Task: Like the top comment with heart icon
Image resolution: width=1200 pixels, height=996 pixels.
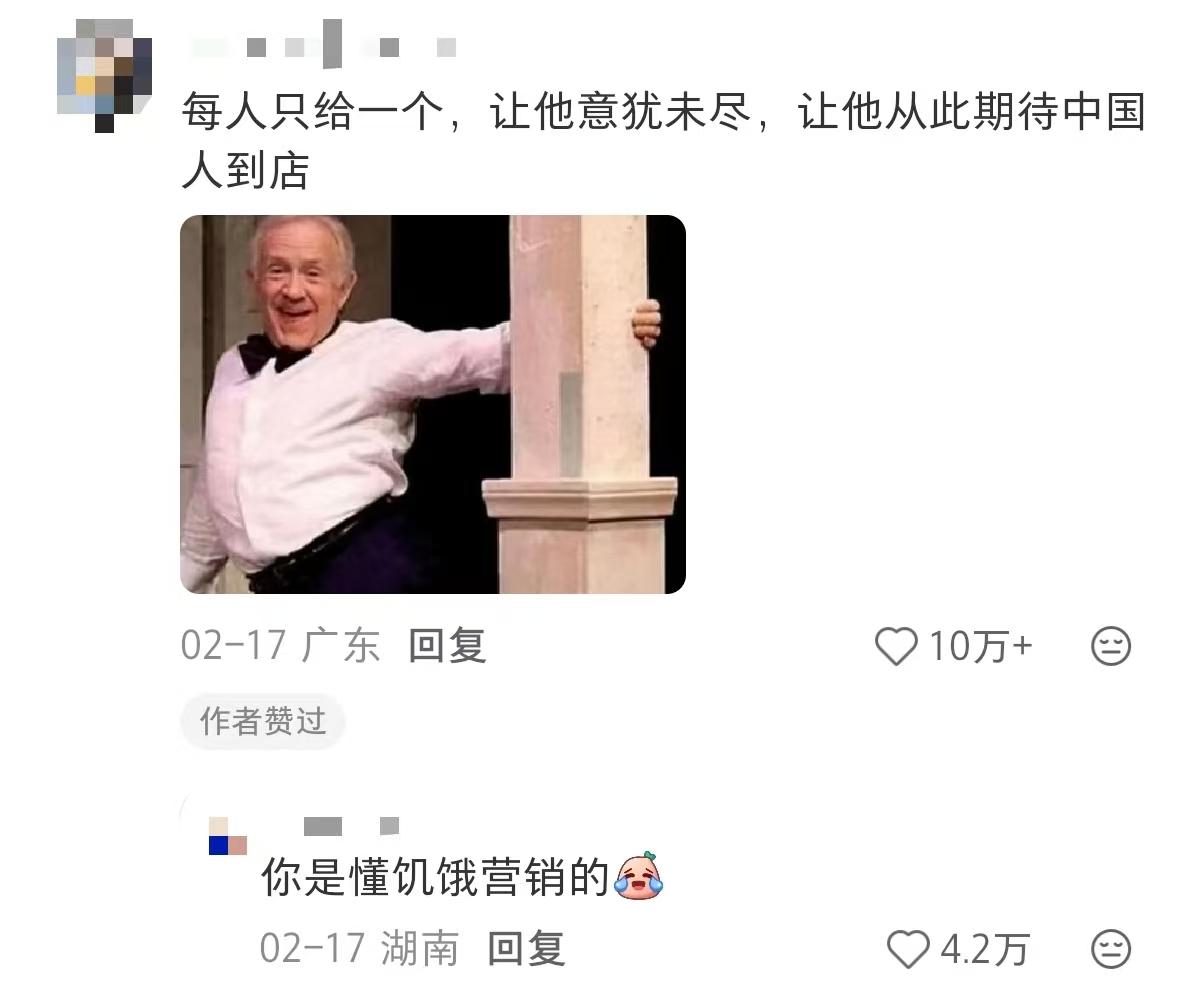Action: (896, 647)
